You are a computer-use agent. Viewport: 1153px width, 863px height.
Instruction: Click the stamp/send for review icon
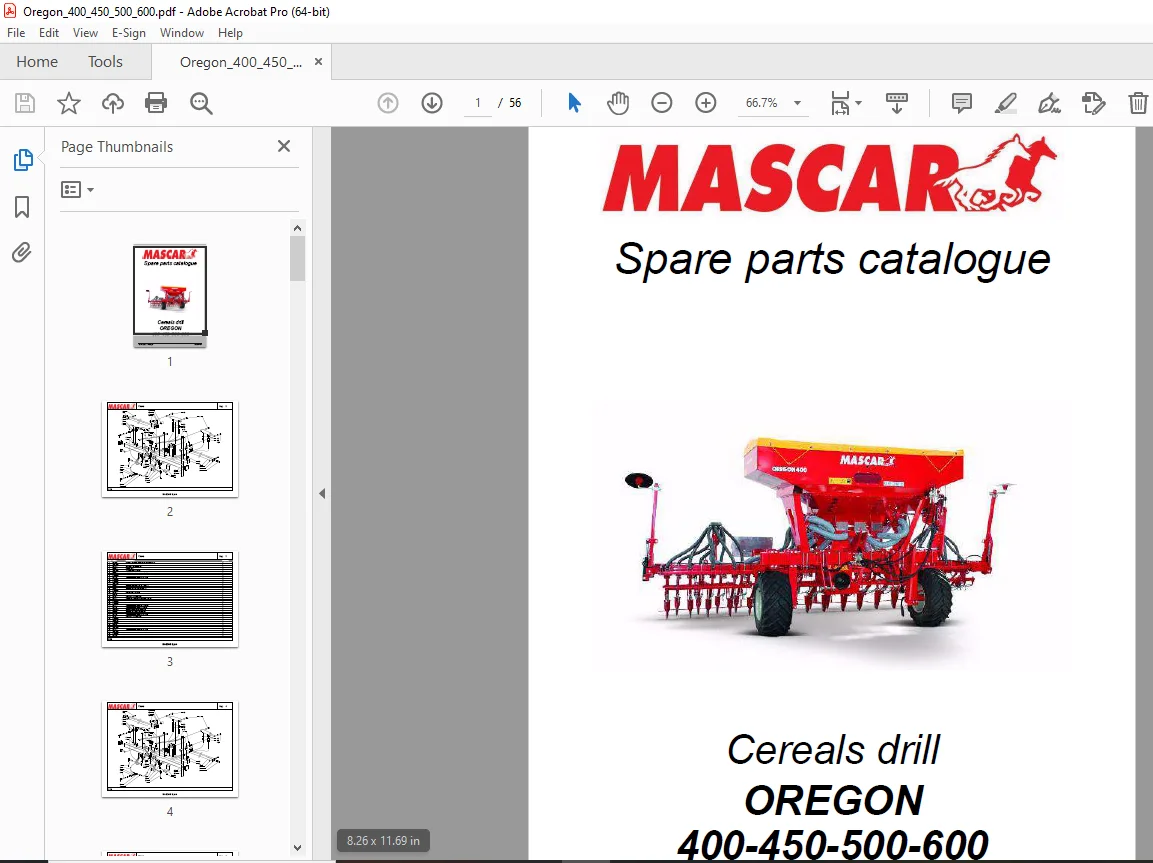point(1093,103)
